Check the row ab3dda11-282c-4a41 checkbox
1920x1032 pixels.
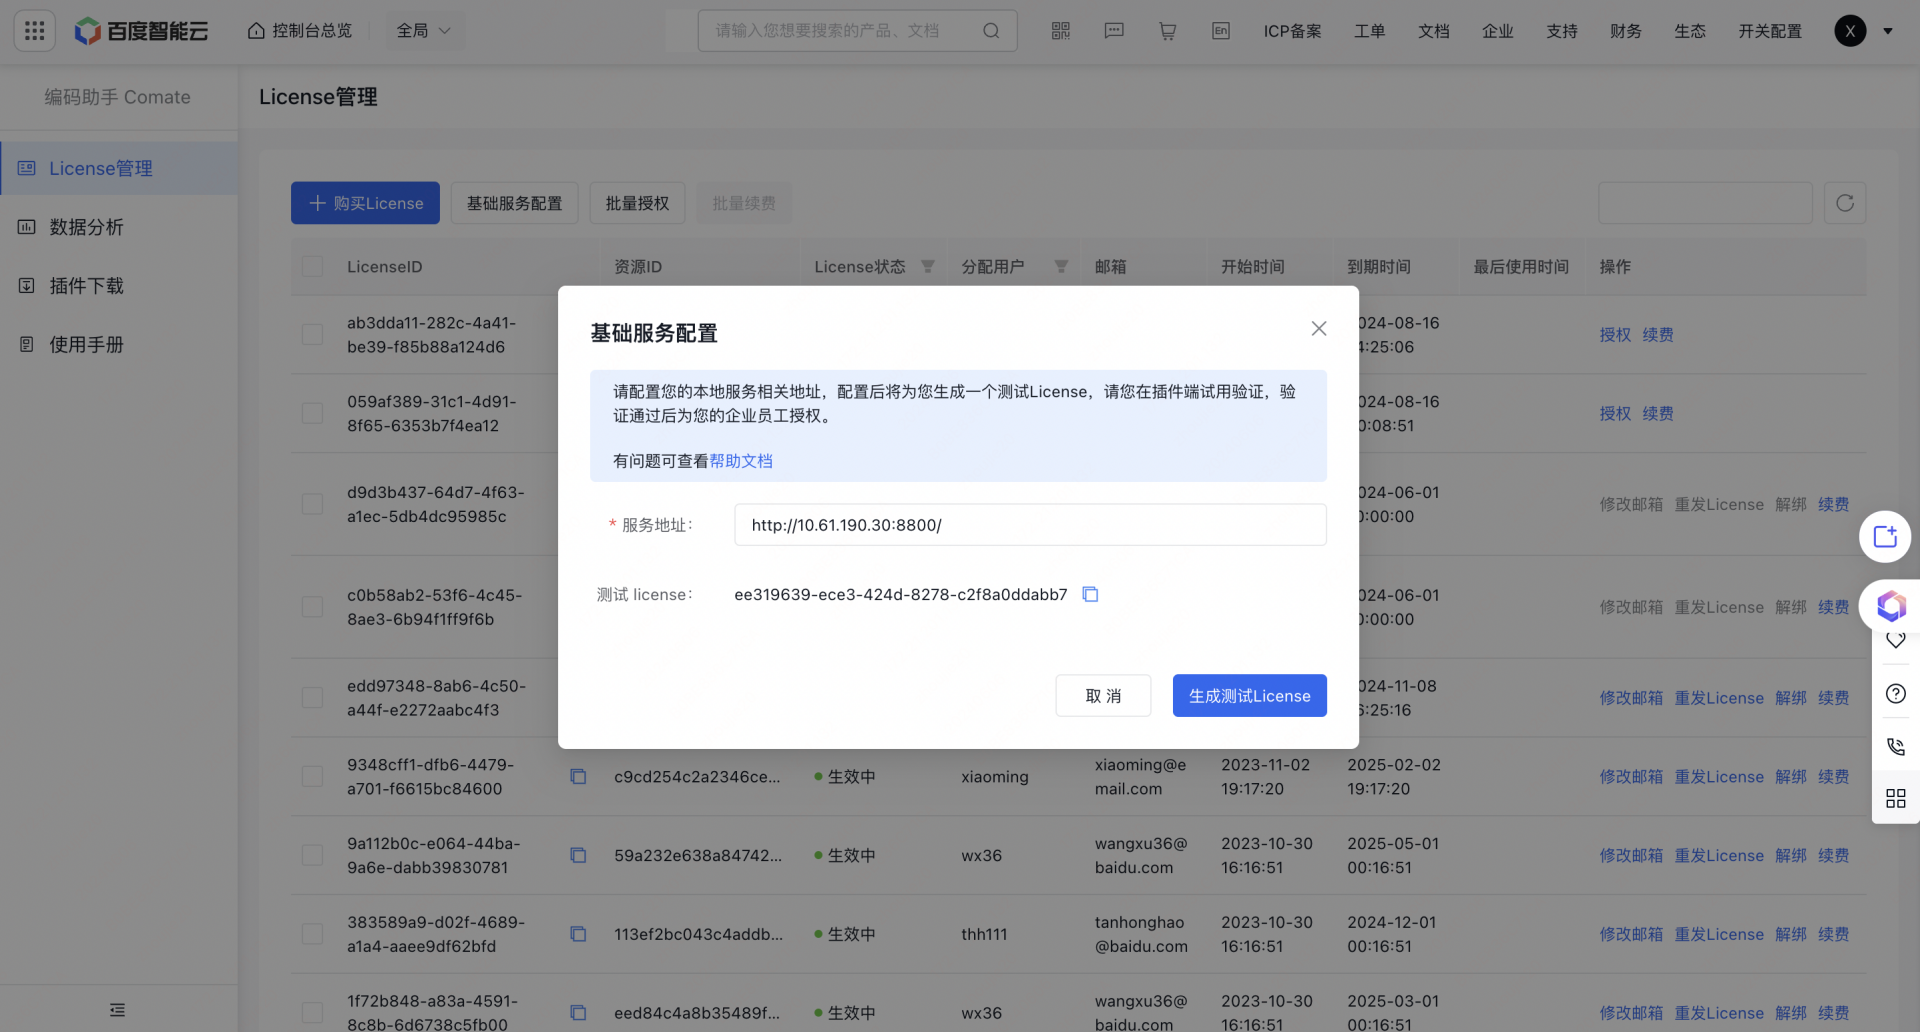[312, 334]
